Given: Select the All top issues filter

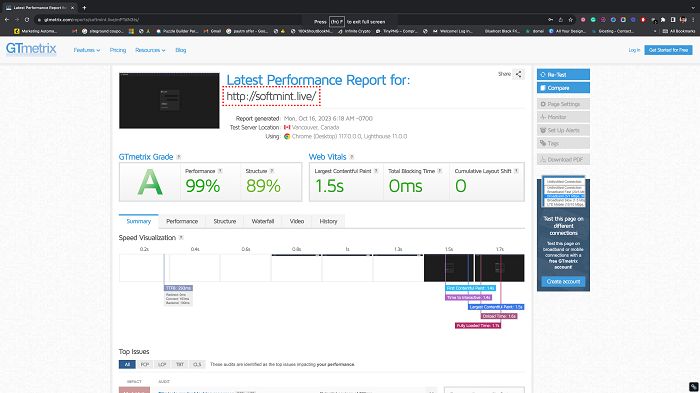Looking at the screenshot, I should pos(127,364).
